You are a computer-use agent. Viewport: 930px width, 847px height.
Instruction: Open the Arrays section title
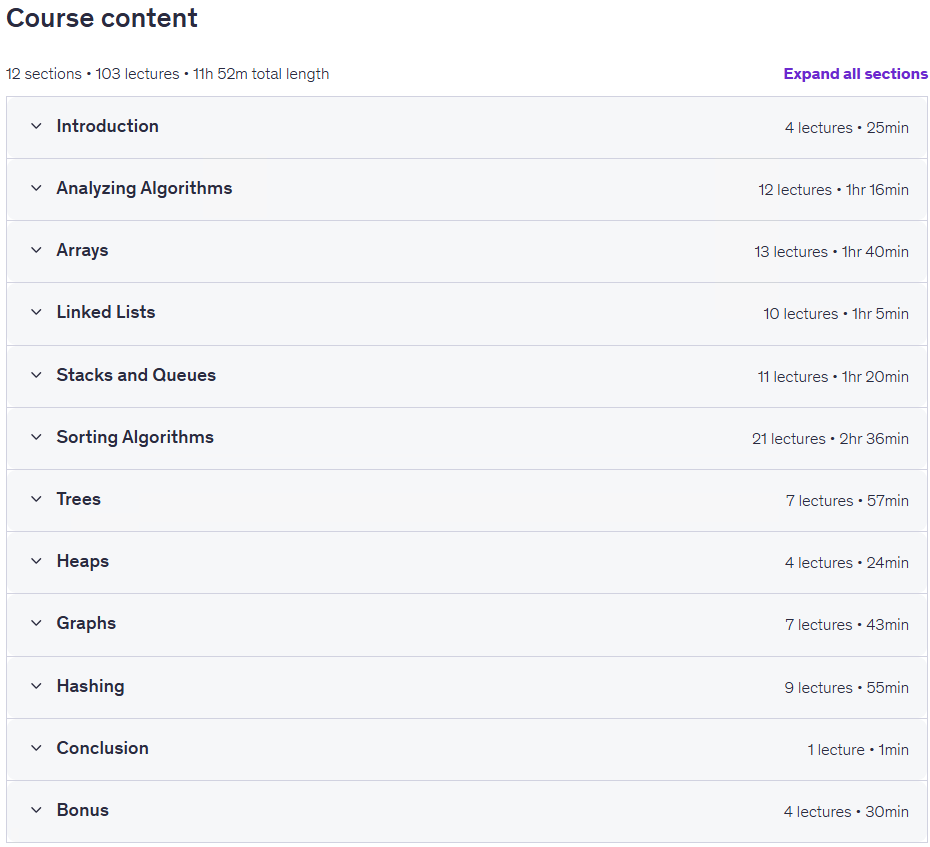pos(82,250)
